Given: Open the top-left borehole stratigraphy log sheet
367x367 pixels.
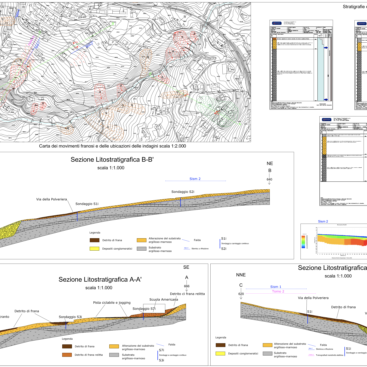Looking at the screenshot, I should [301, 65].
